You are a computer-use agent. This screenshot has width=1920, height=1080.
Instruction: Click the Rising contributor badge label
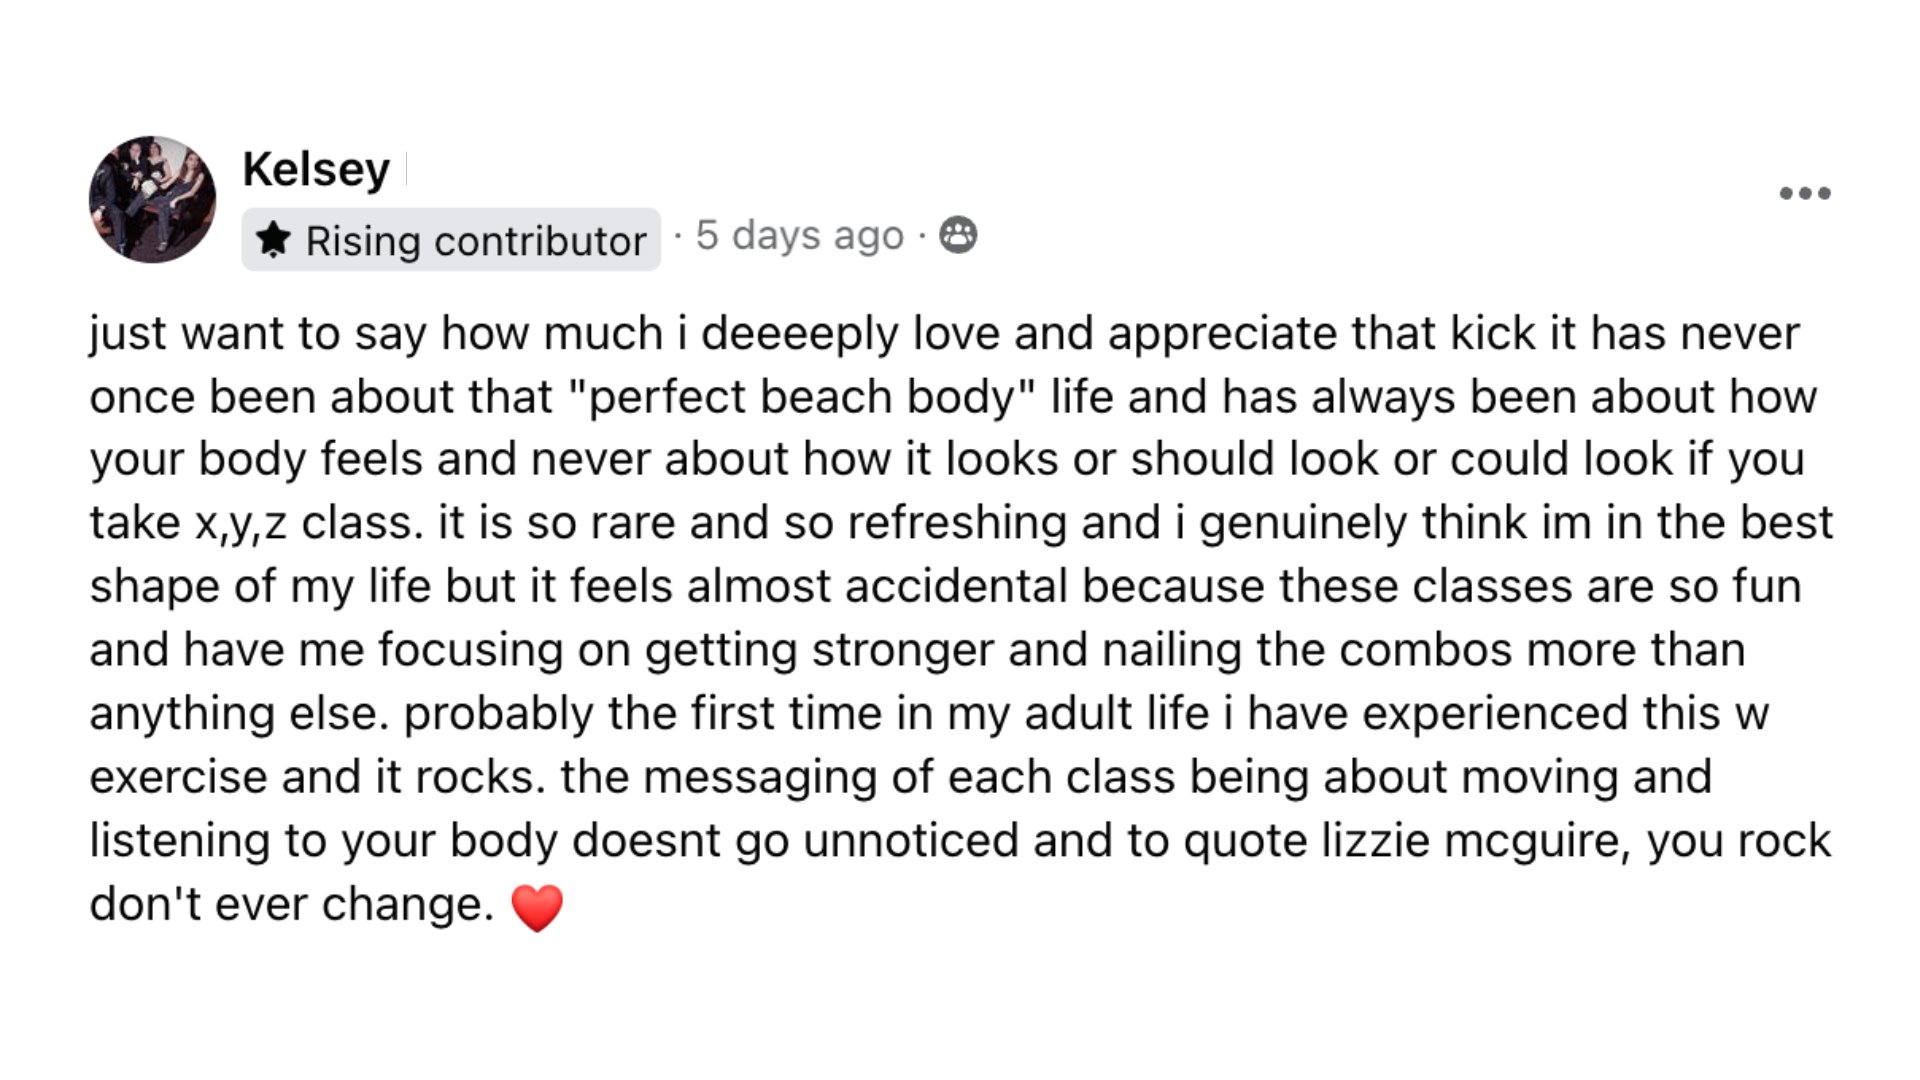point(476,240)
